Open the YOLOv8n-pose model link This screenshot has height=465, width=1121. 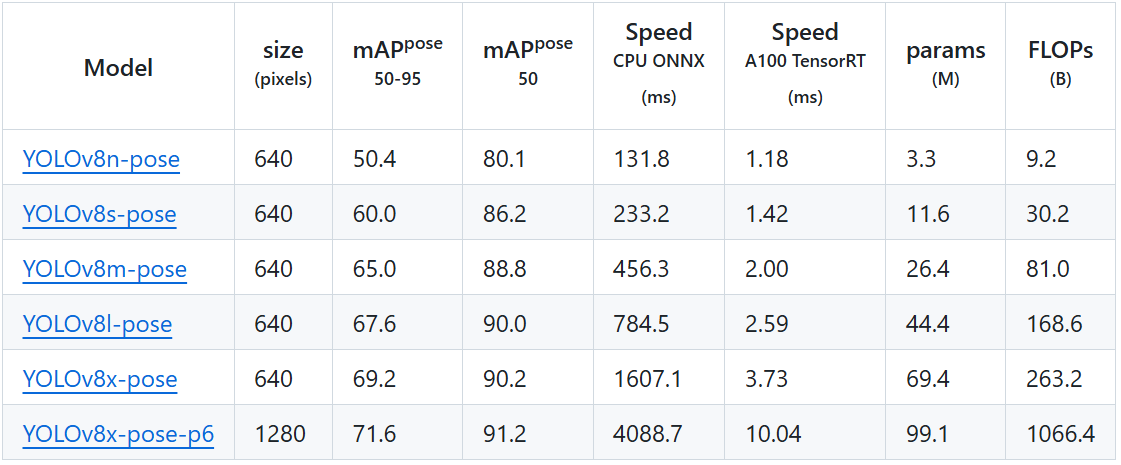coord(101,158)
